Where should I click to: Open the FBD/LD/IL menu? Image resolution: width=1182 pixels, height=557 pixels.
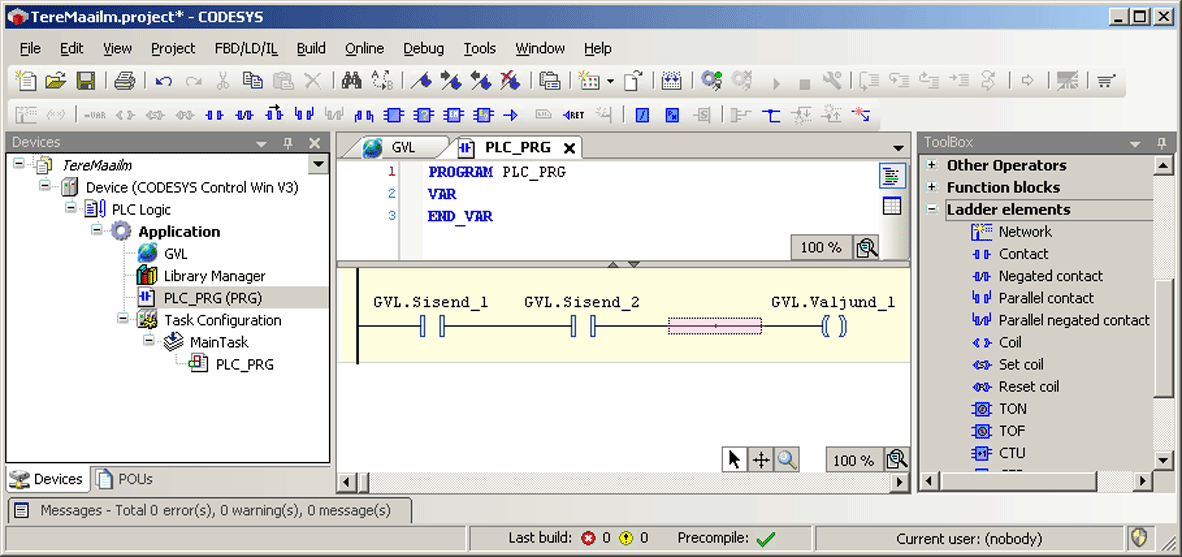(x=246, y=48)
